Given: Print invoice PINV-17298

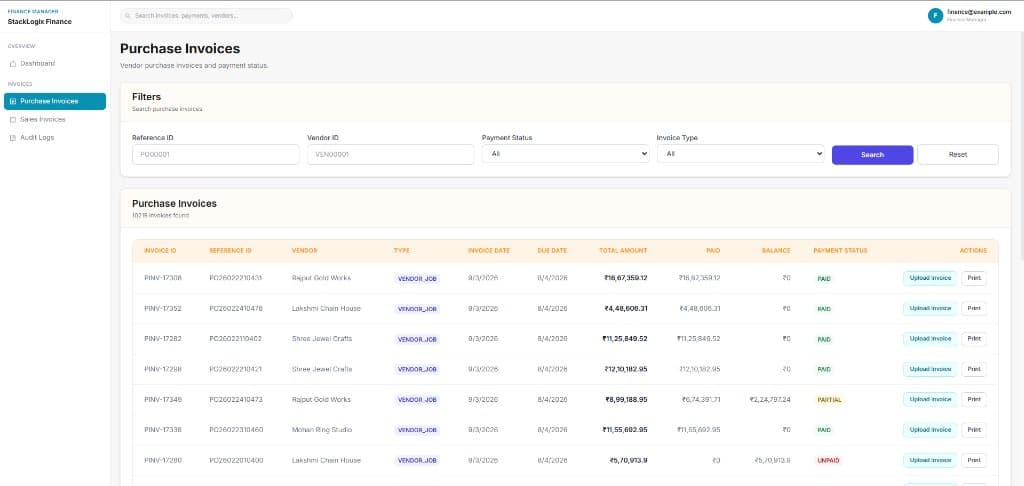Looking at the screenshot, I should click(974, 369).
